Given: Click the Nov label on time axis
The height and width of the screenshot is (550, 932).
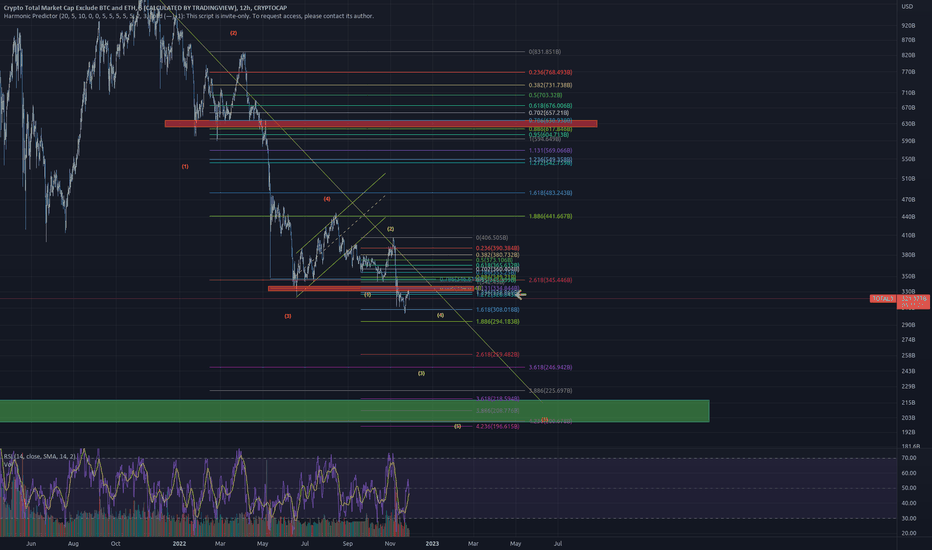Looking at the screenshot, I should point(390,543).
